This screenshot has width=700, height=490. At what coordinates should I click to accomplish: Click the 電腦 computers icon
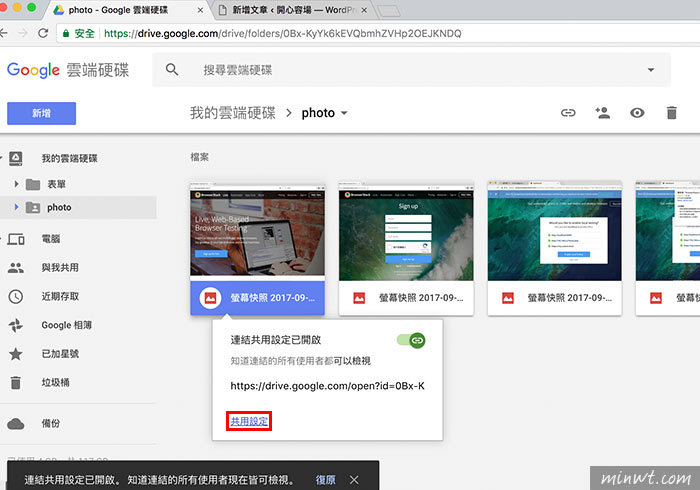pyautogui.click(x=16, y=239)
